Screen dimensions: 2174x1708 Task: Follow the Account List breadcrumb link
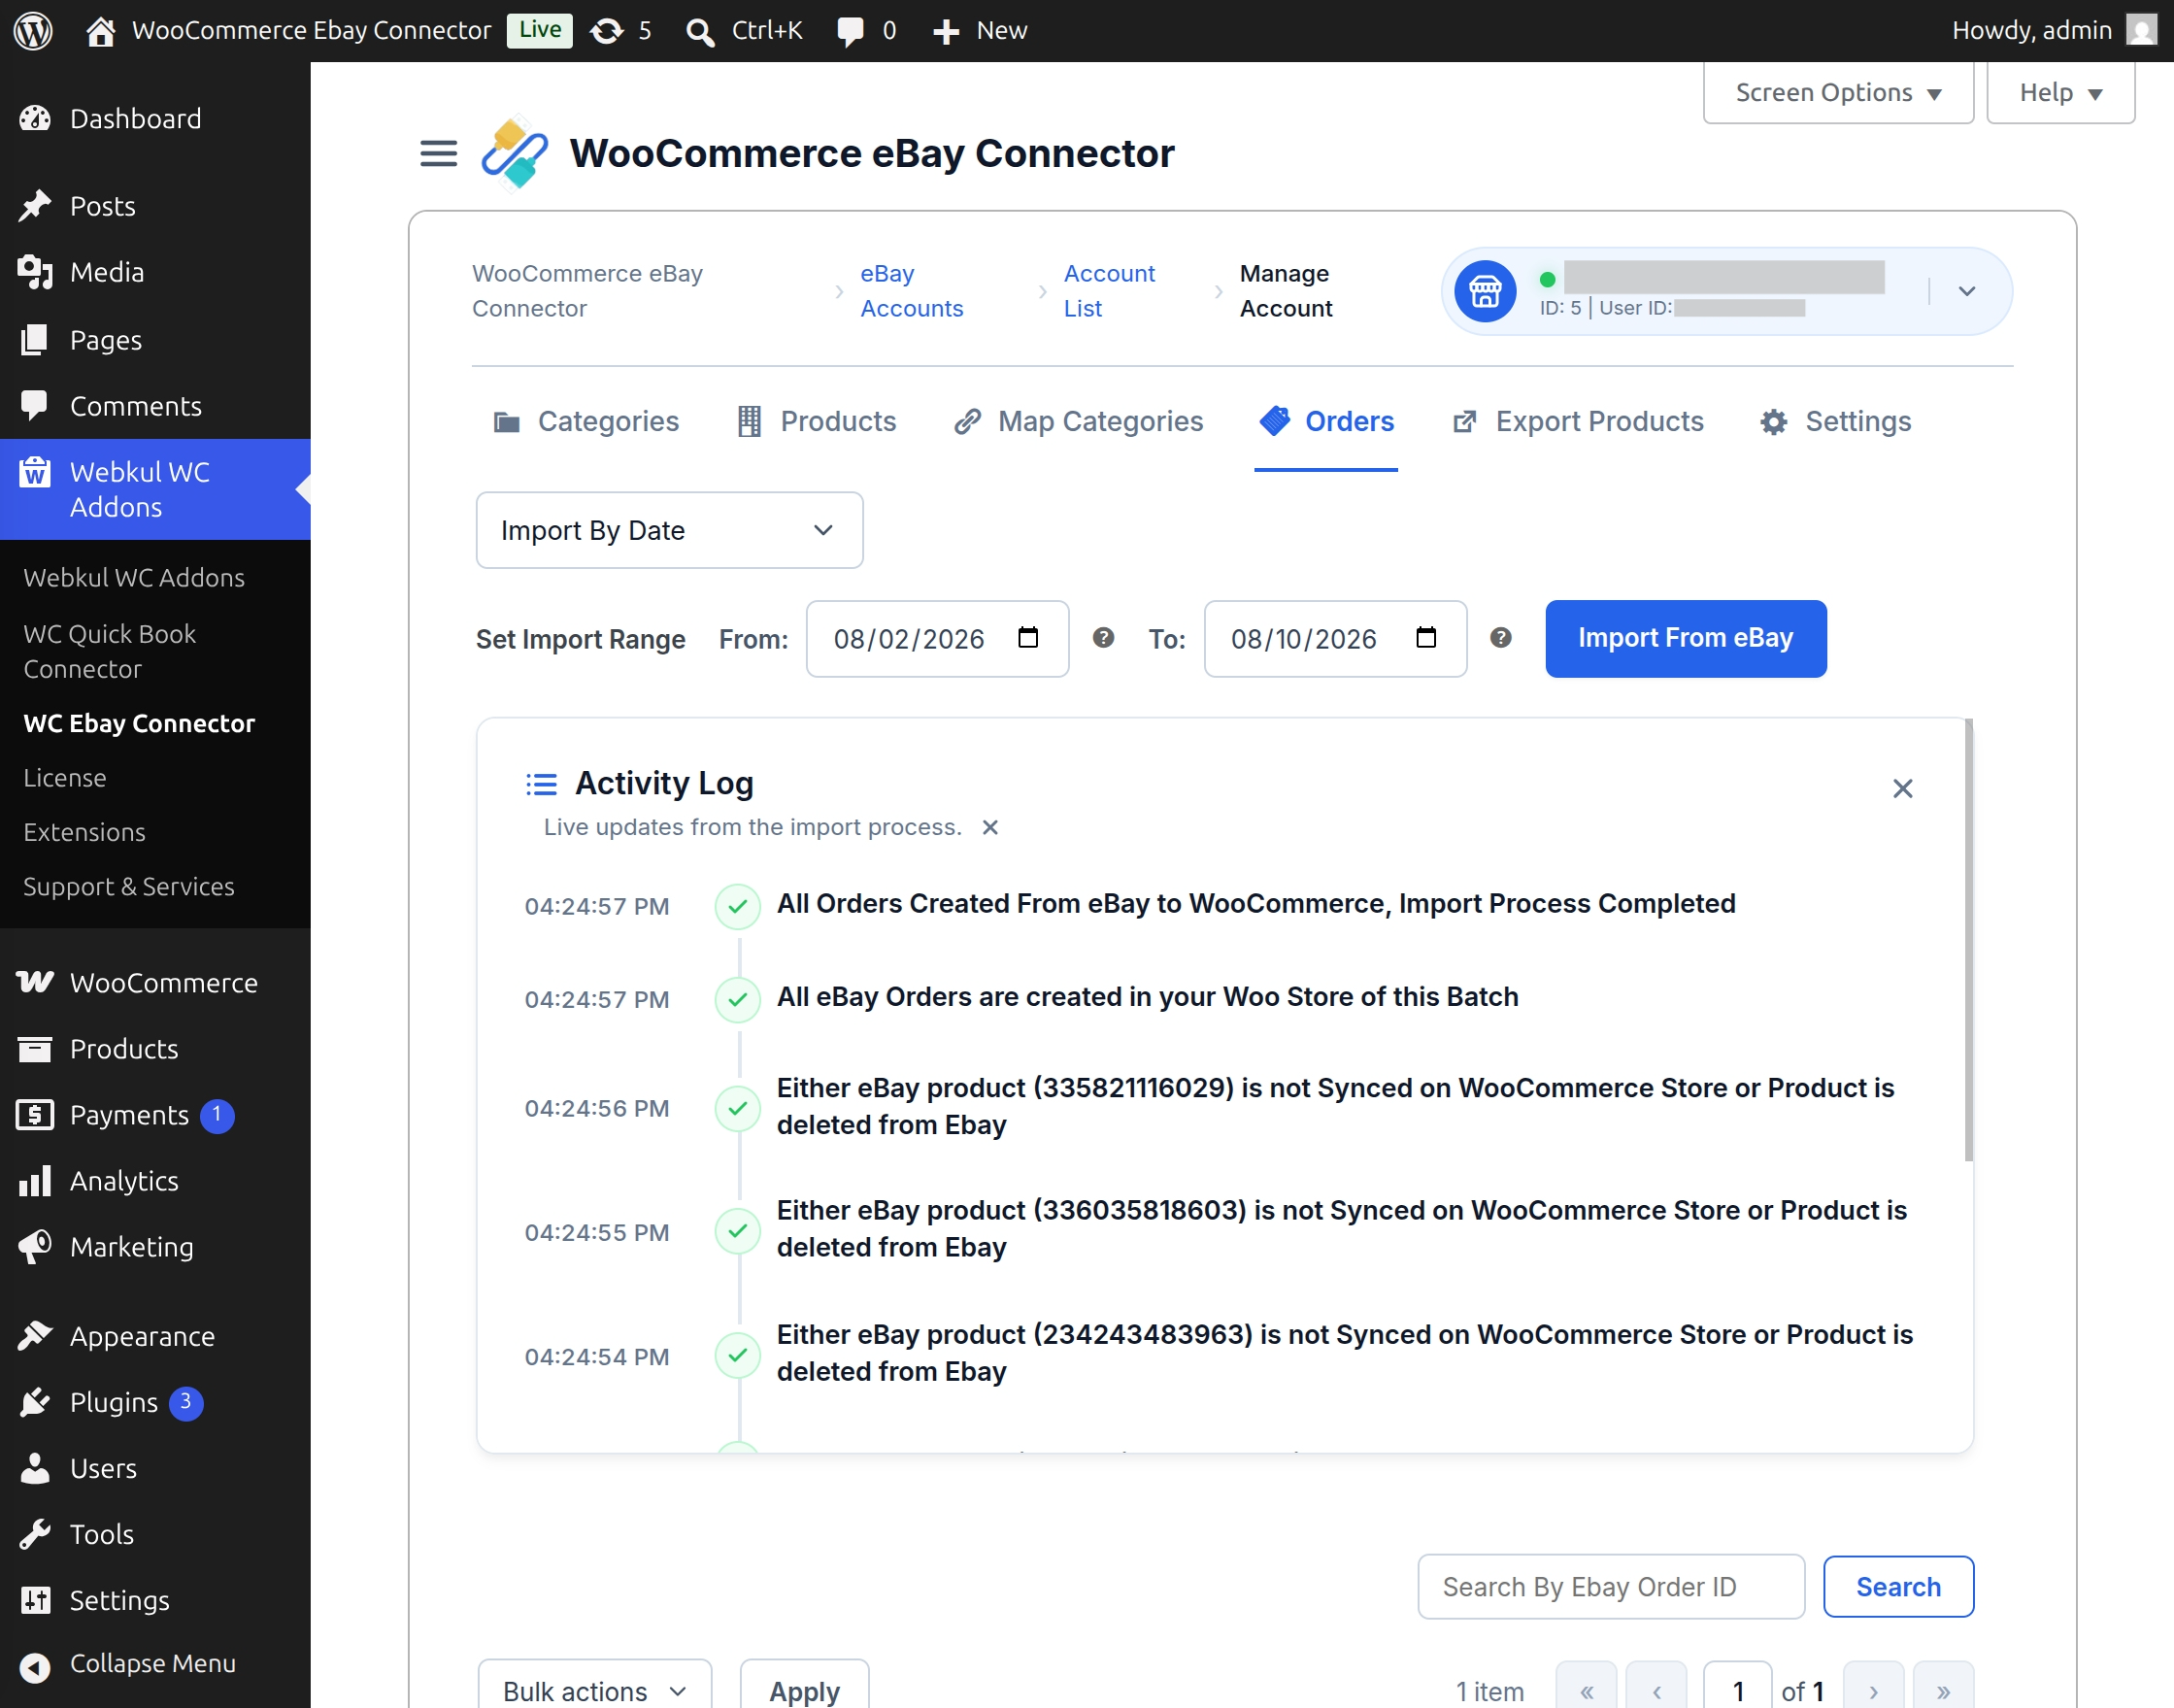coord(1108,291)
